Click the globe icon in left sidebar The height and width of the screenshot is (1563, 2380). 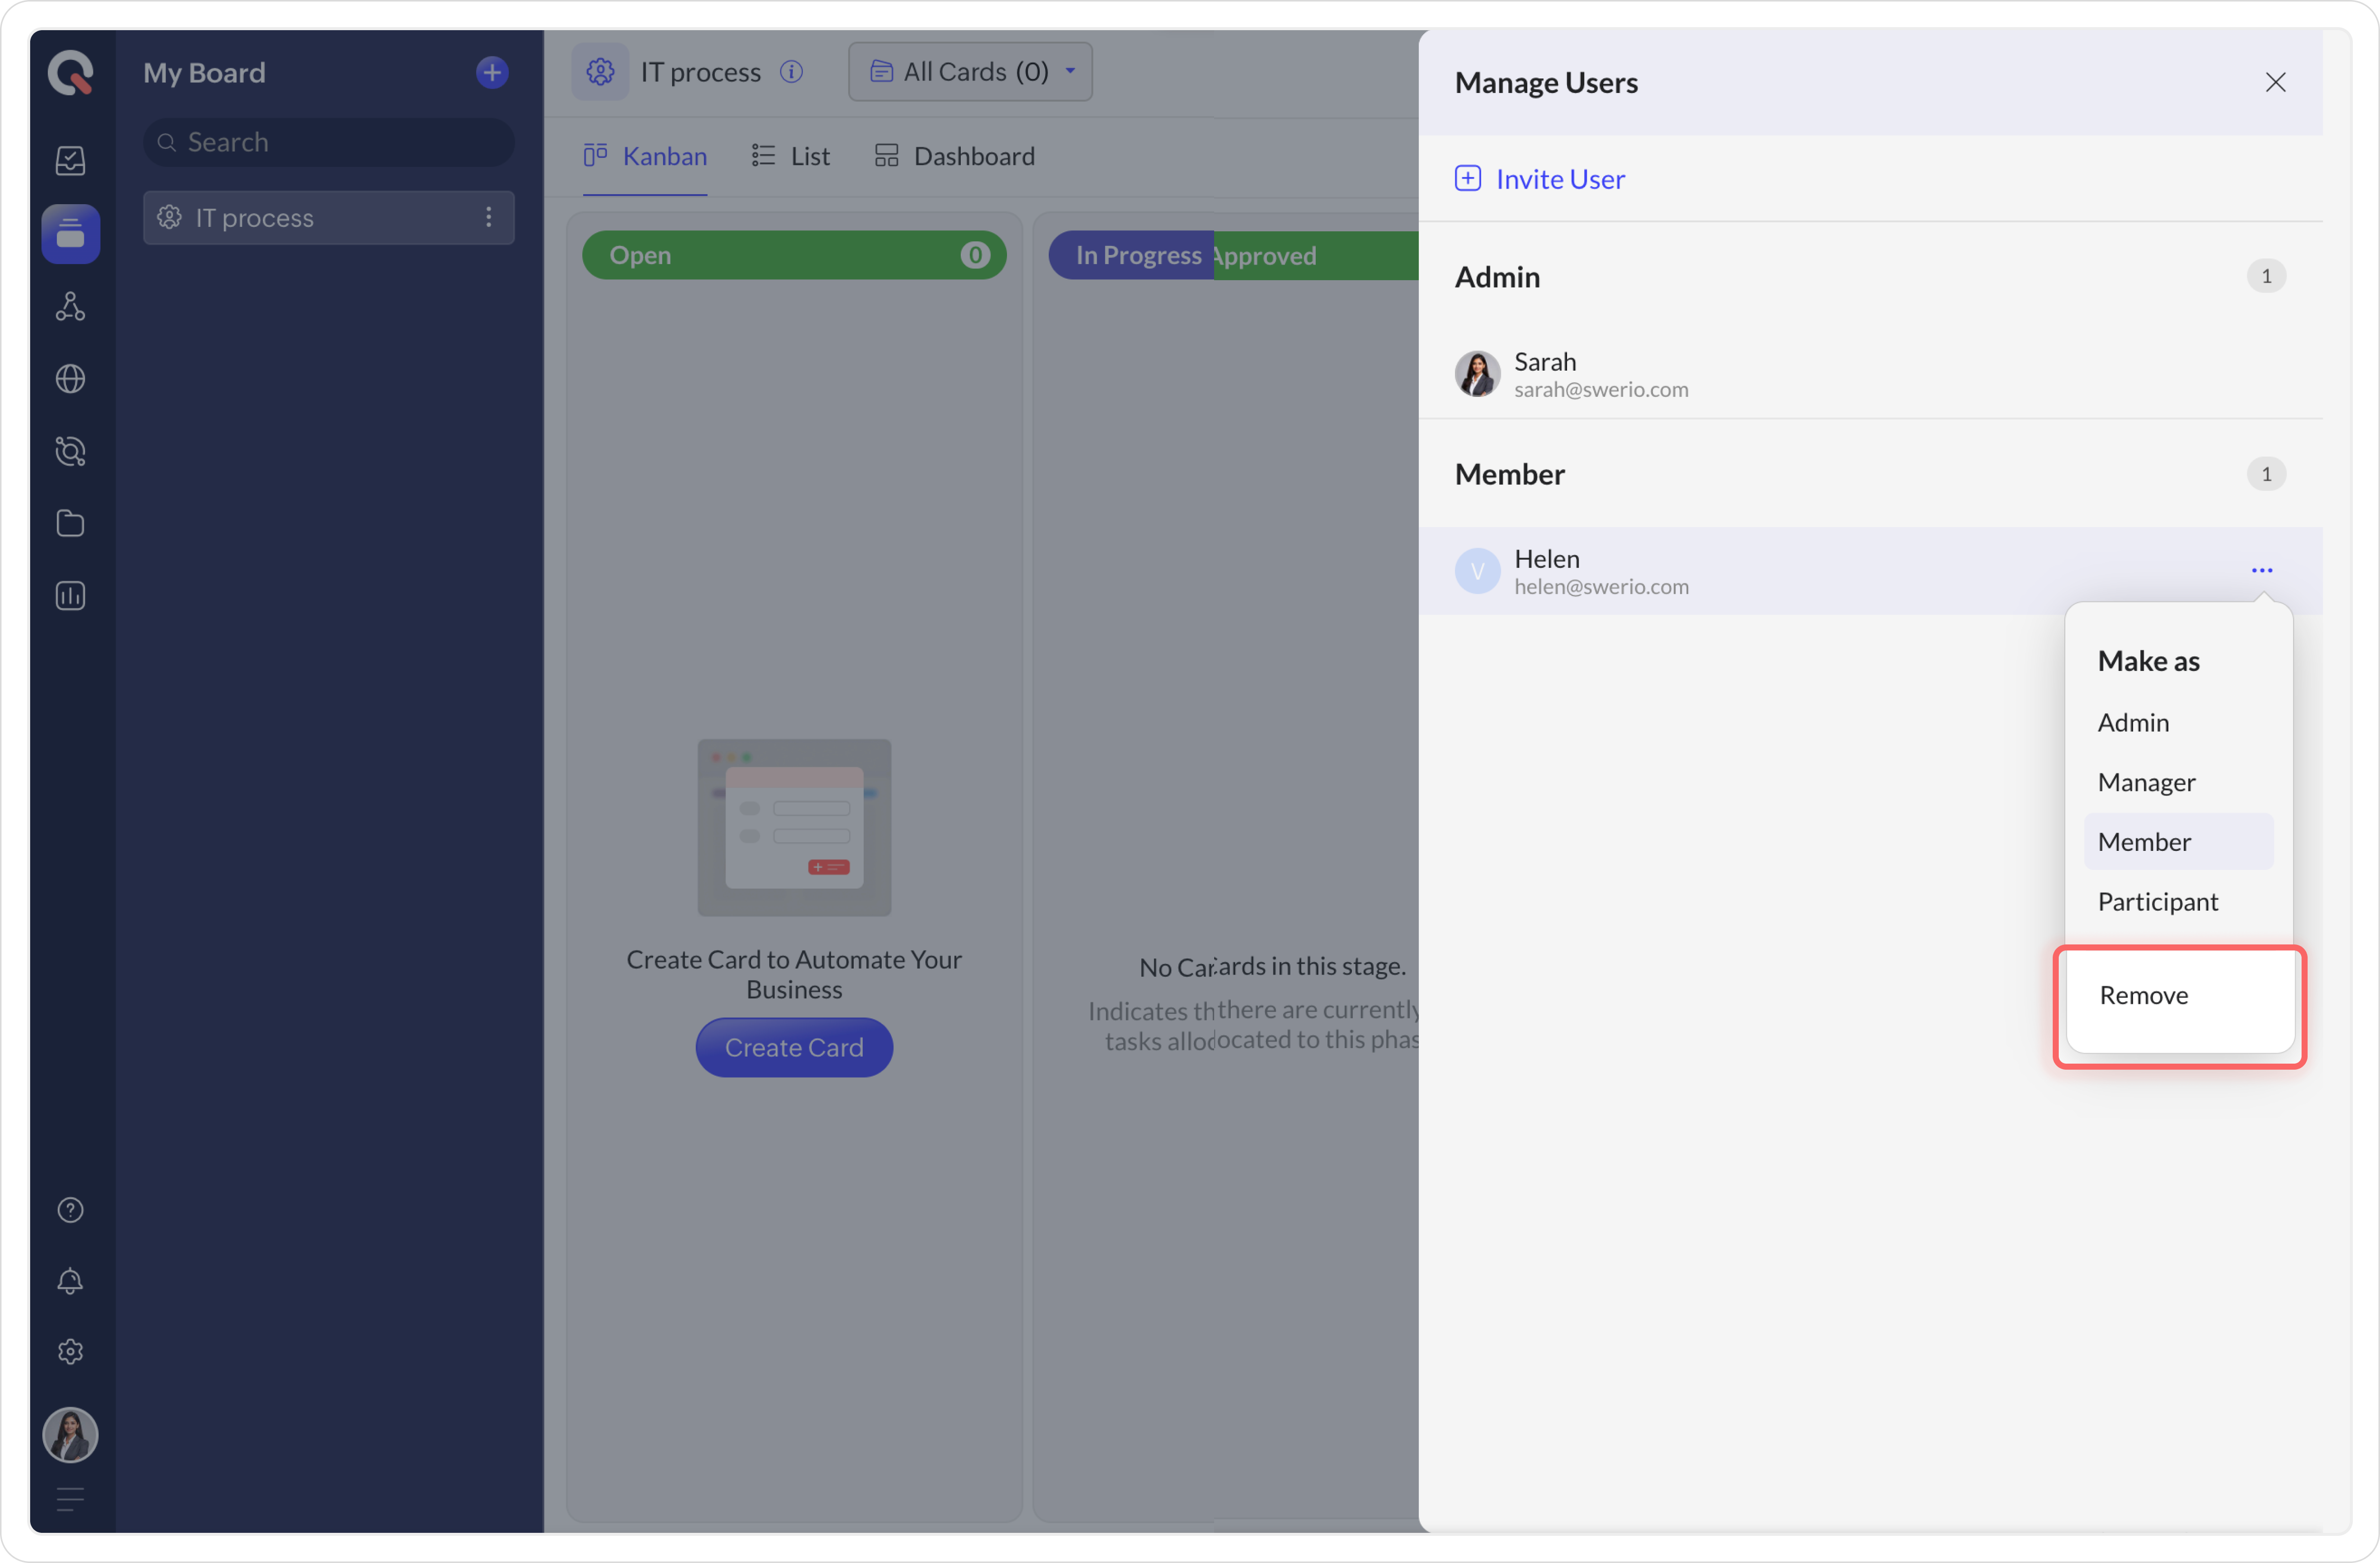(x=70, y=379)
